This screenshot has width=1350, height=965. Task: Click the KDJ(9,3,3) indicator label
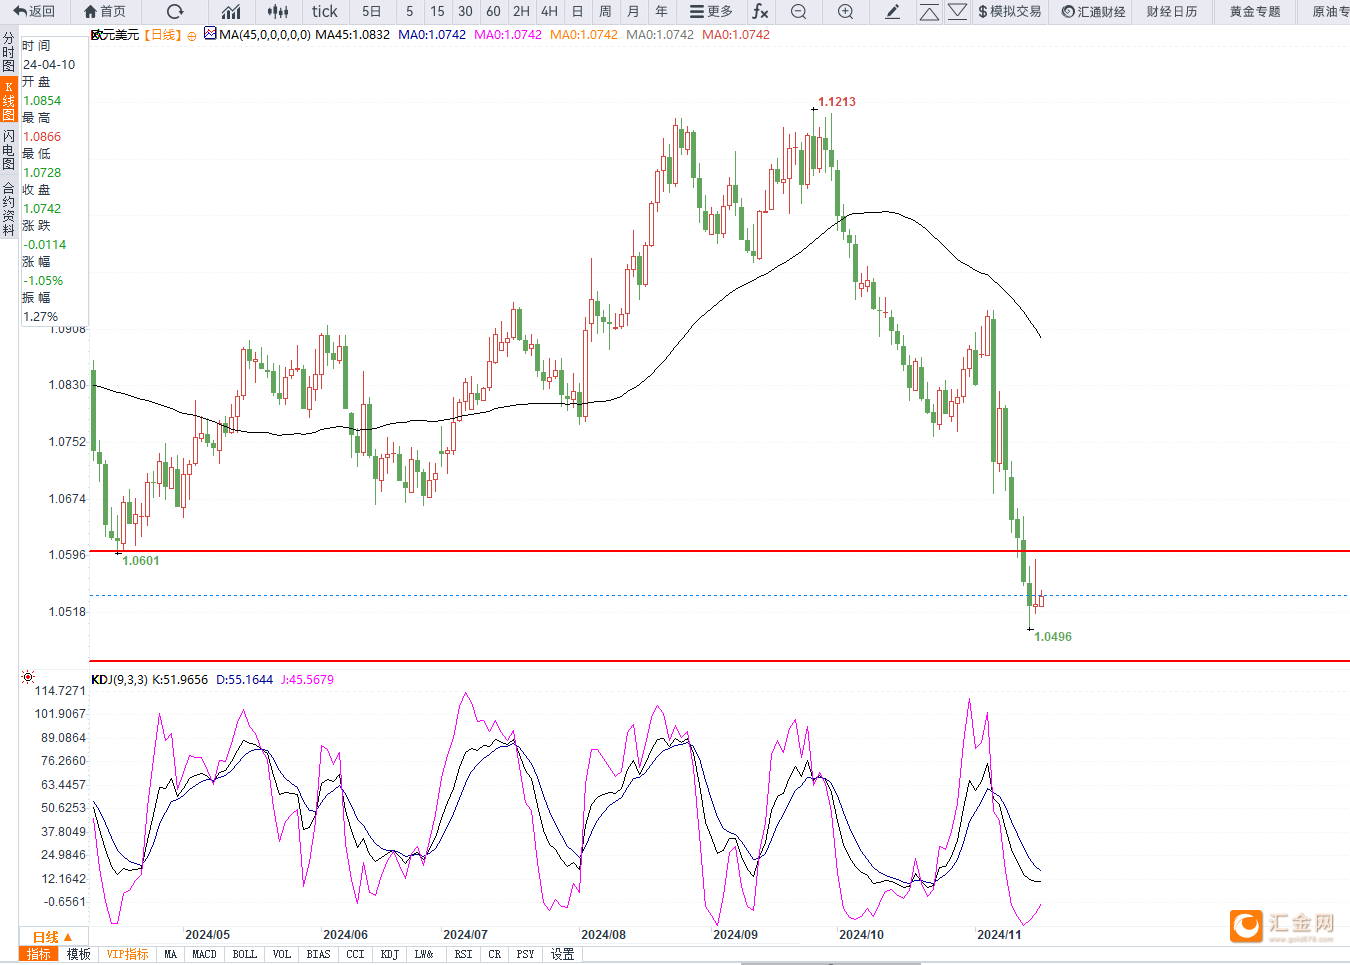click(x=119, y=679)
